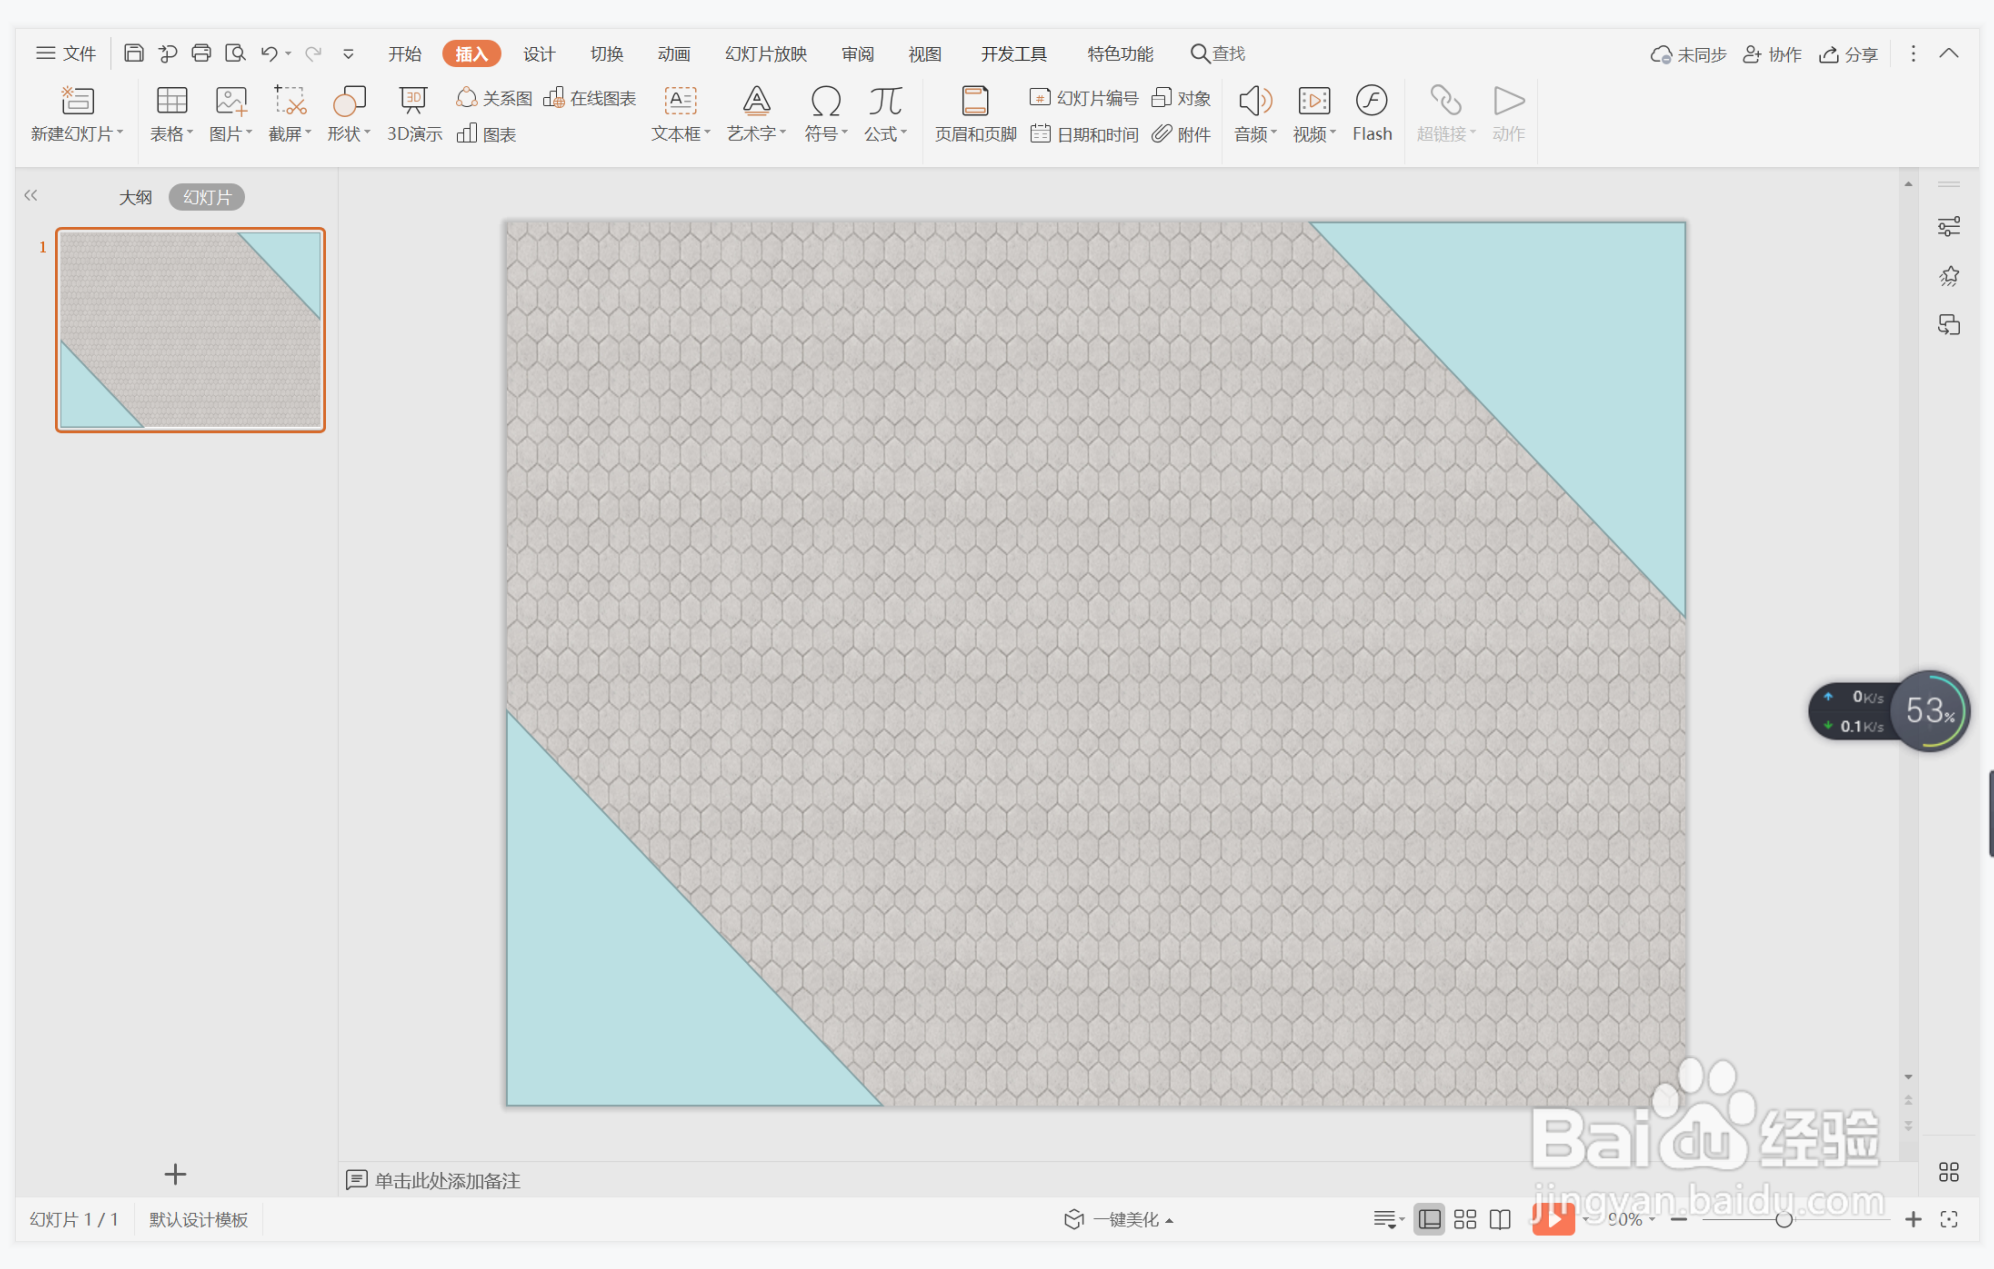Switch to slide sorter view

tap(1465, 1219)
